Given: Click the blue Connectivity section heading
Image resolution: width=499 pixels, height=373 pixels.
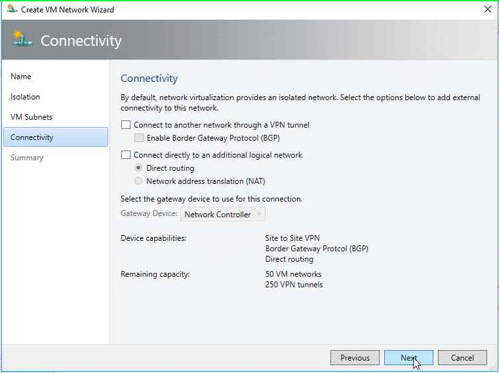Looking at the screenshot, I should point(149,78).
